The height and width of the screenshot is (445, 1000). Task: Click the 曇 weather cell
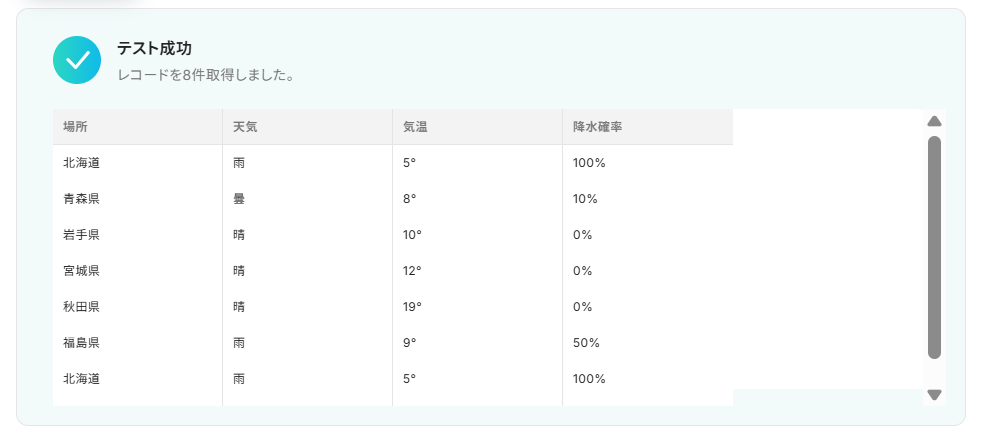pyautogui.click(x=239, y=199)
